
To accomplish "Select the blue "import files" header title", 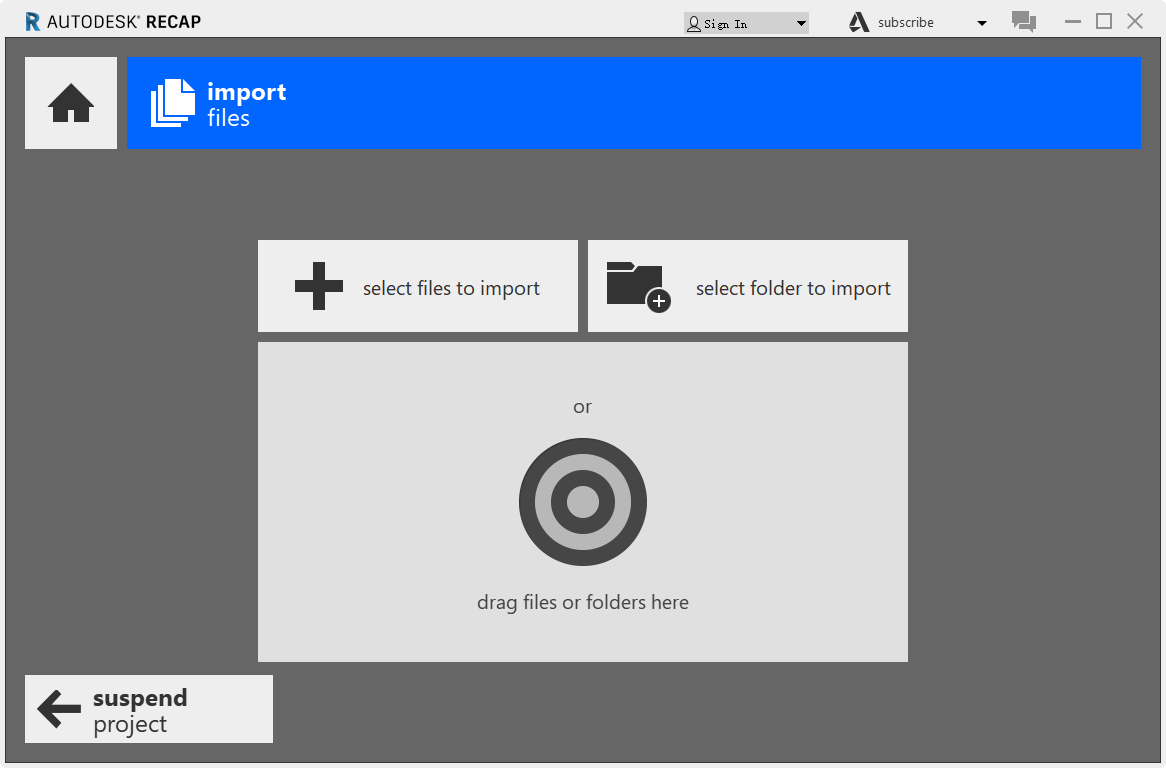I will 246,104.
